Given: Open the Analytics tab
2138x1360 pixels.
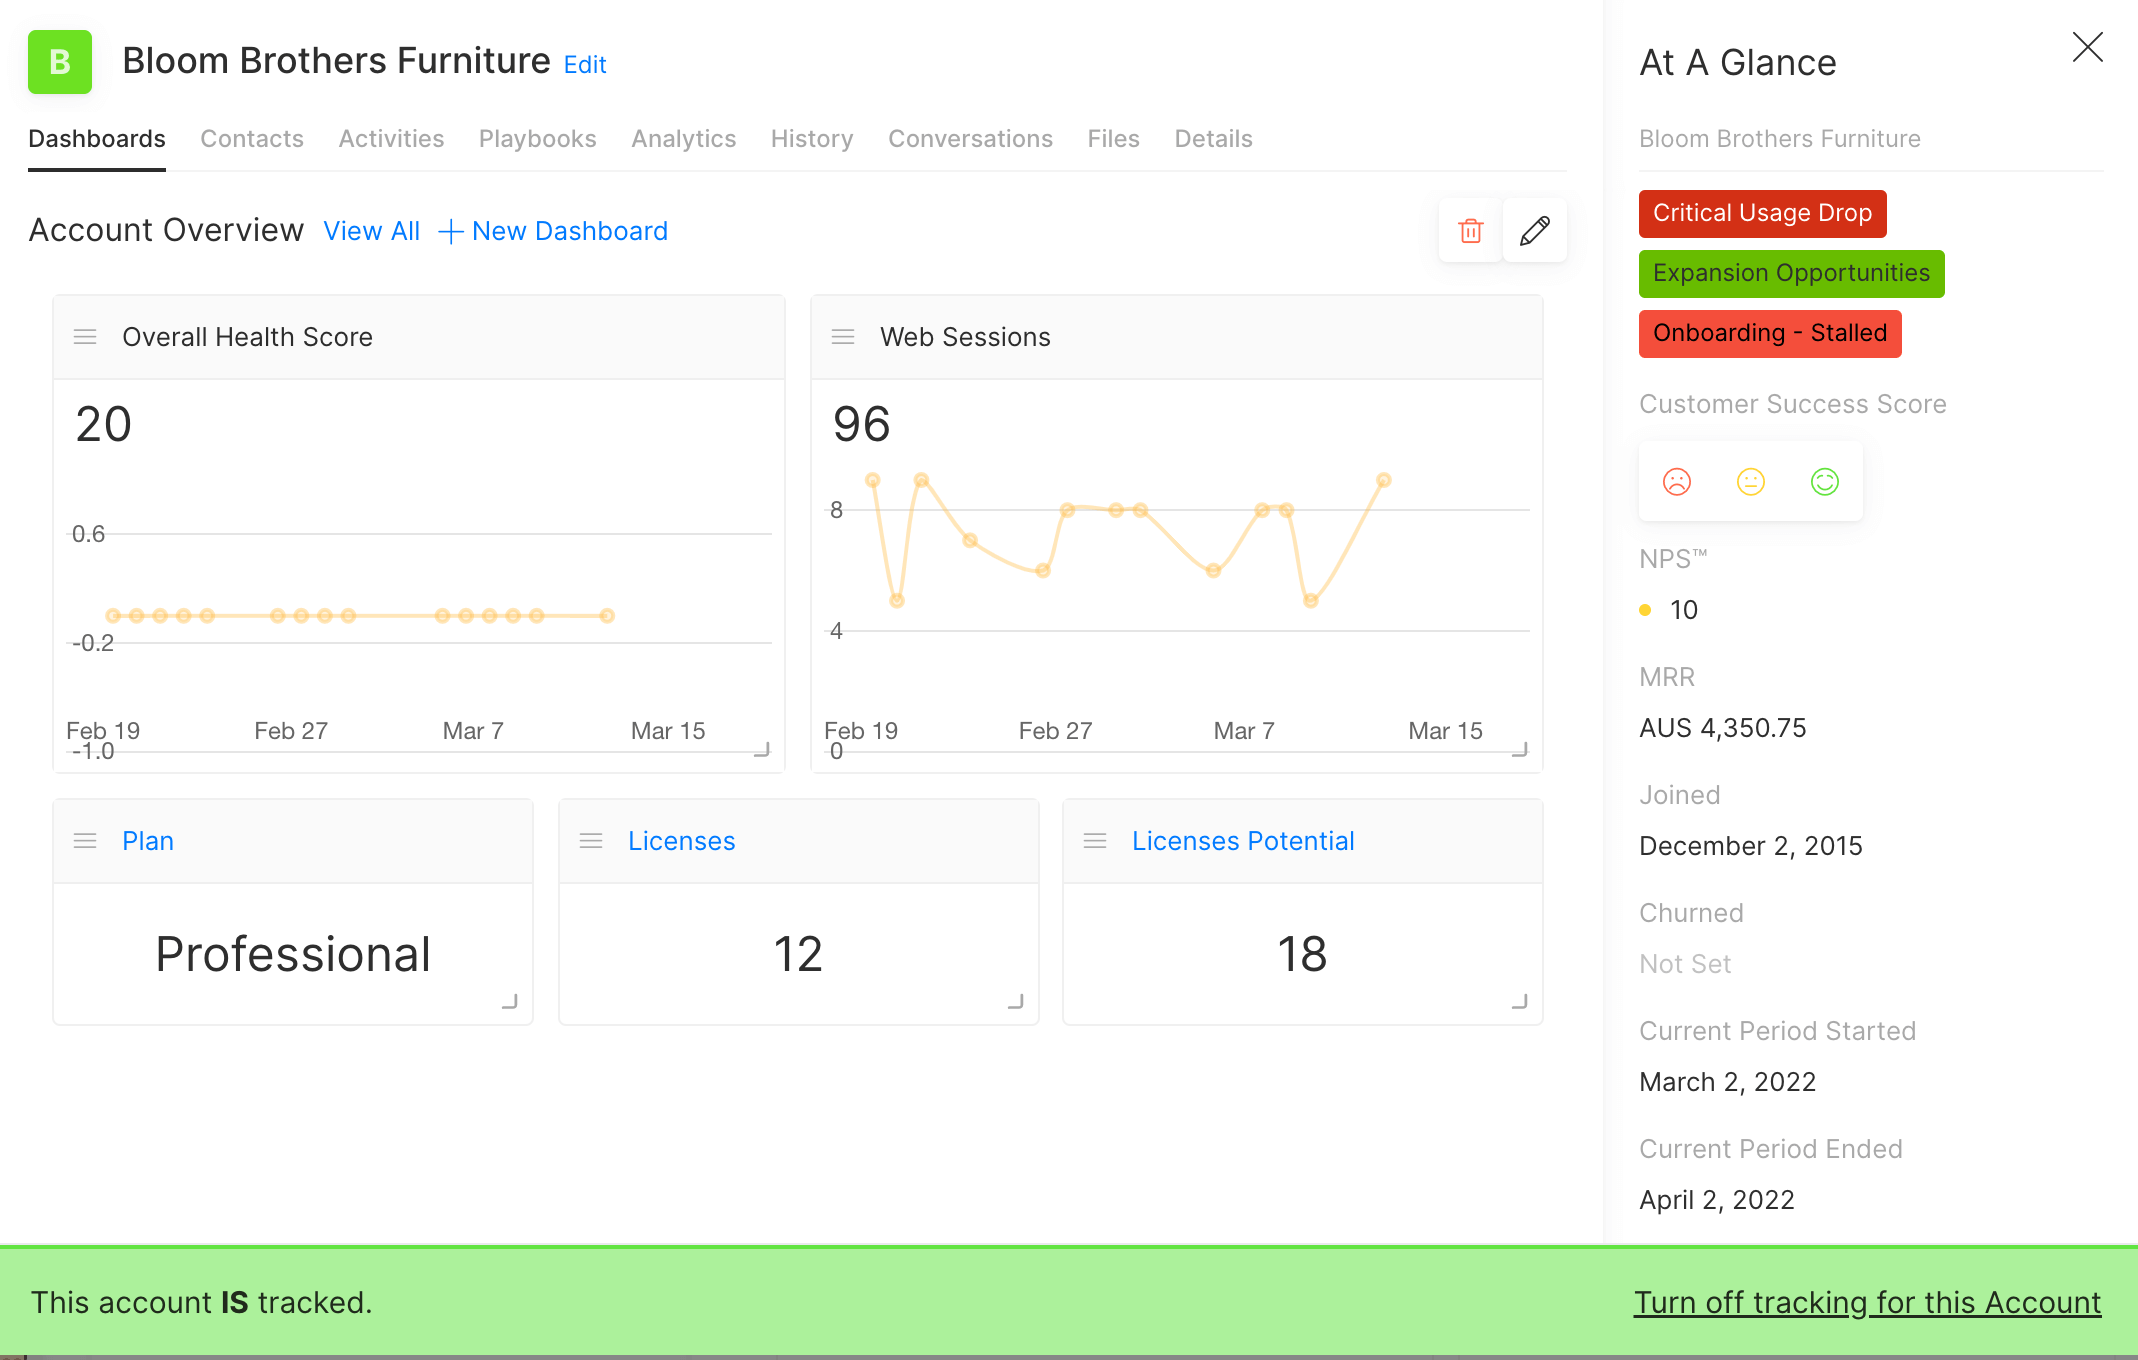Looking at the screenshot, I should (x=683, y=139).
